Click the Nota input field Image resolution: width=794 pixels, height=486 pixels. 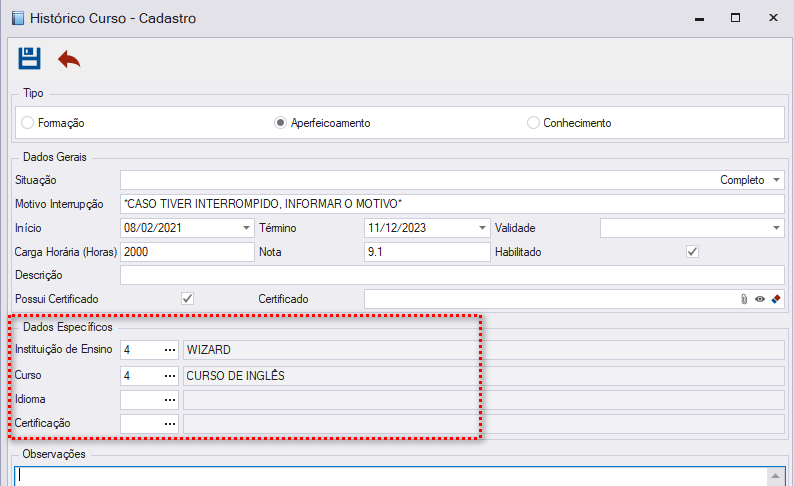coord(427,252)
